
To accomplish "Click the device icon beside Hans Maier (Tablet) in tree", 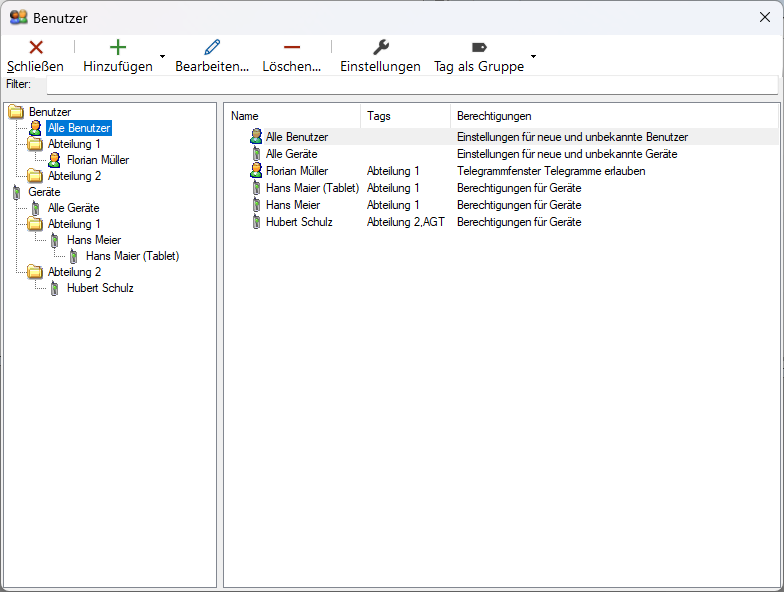I will point(74,256).
